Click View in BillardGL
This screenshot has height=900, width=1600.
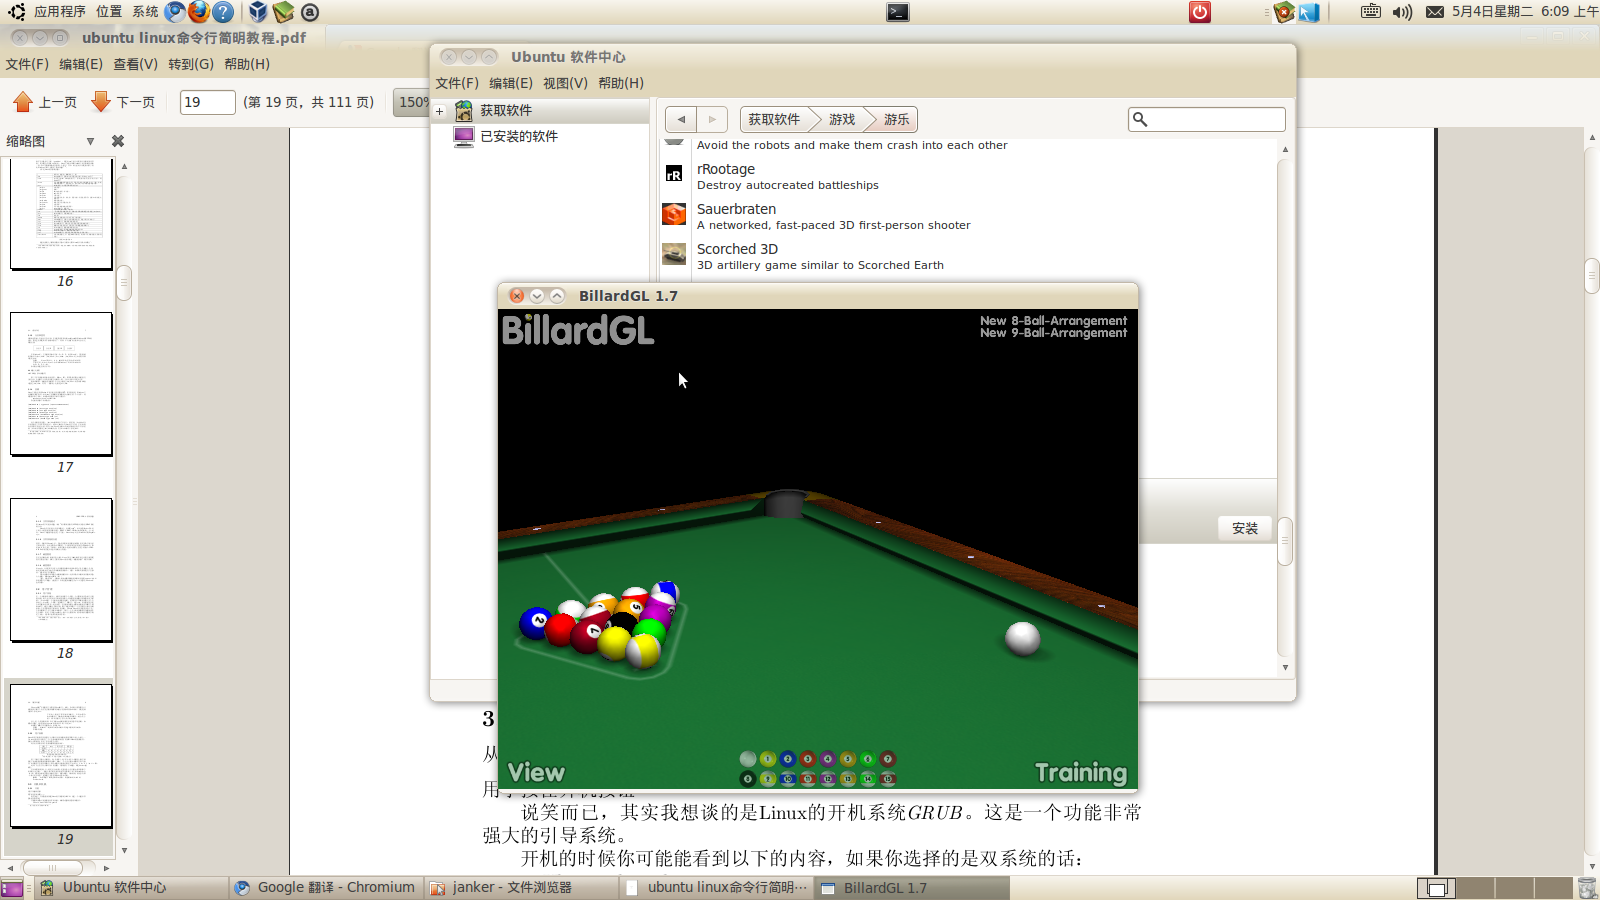click(536, 772)
